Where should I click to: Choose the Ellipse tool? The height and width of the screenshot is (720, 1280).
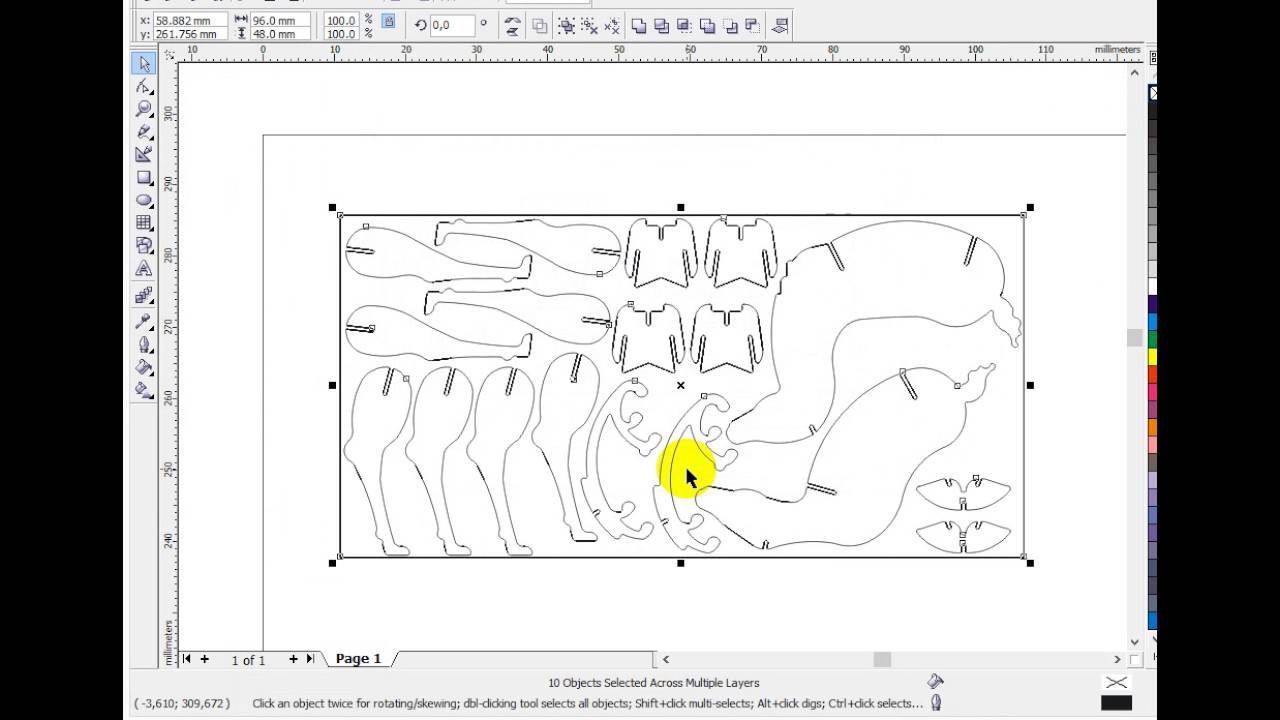tap(144, 200)
